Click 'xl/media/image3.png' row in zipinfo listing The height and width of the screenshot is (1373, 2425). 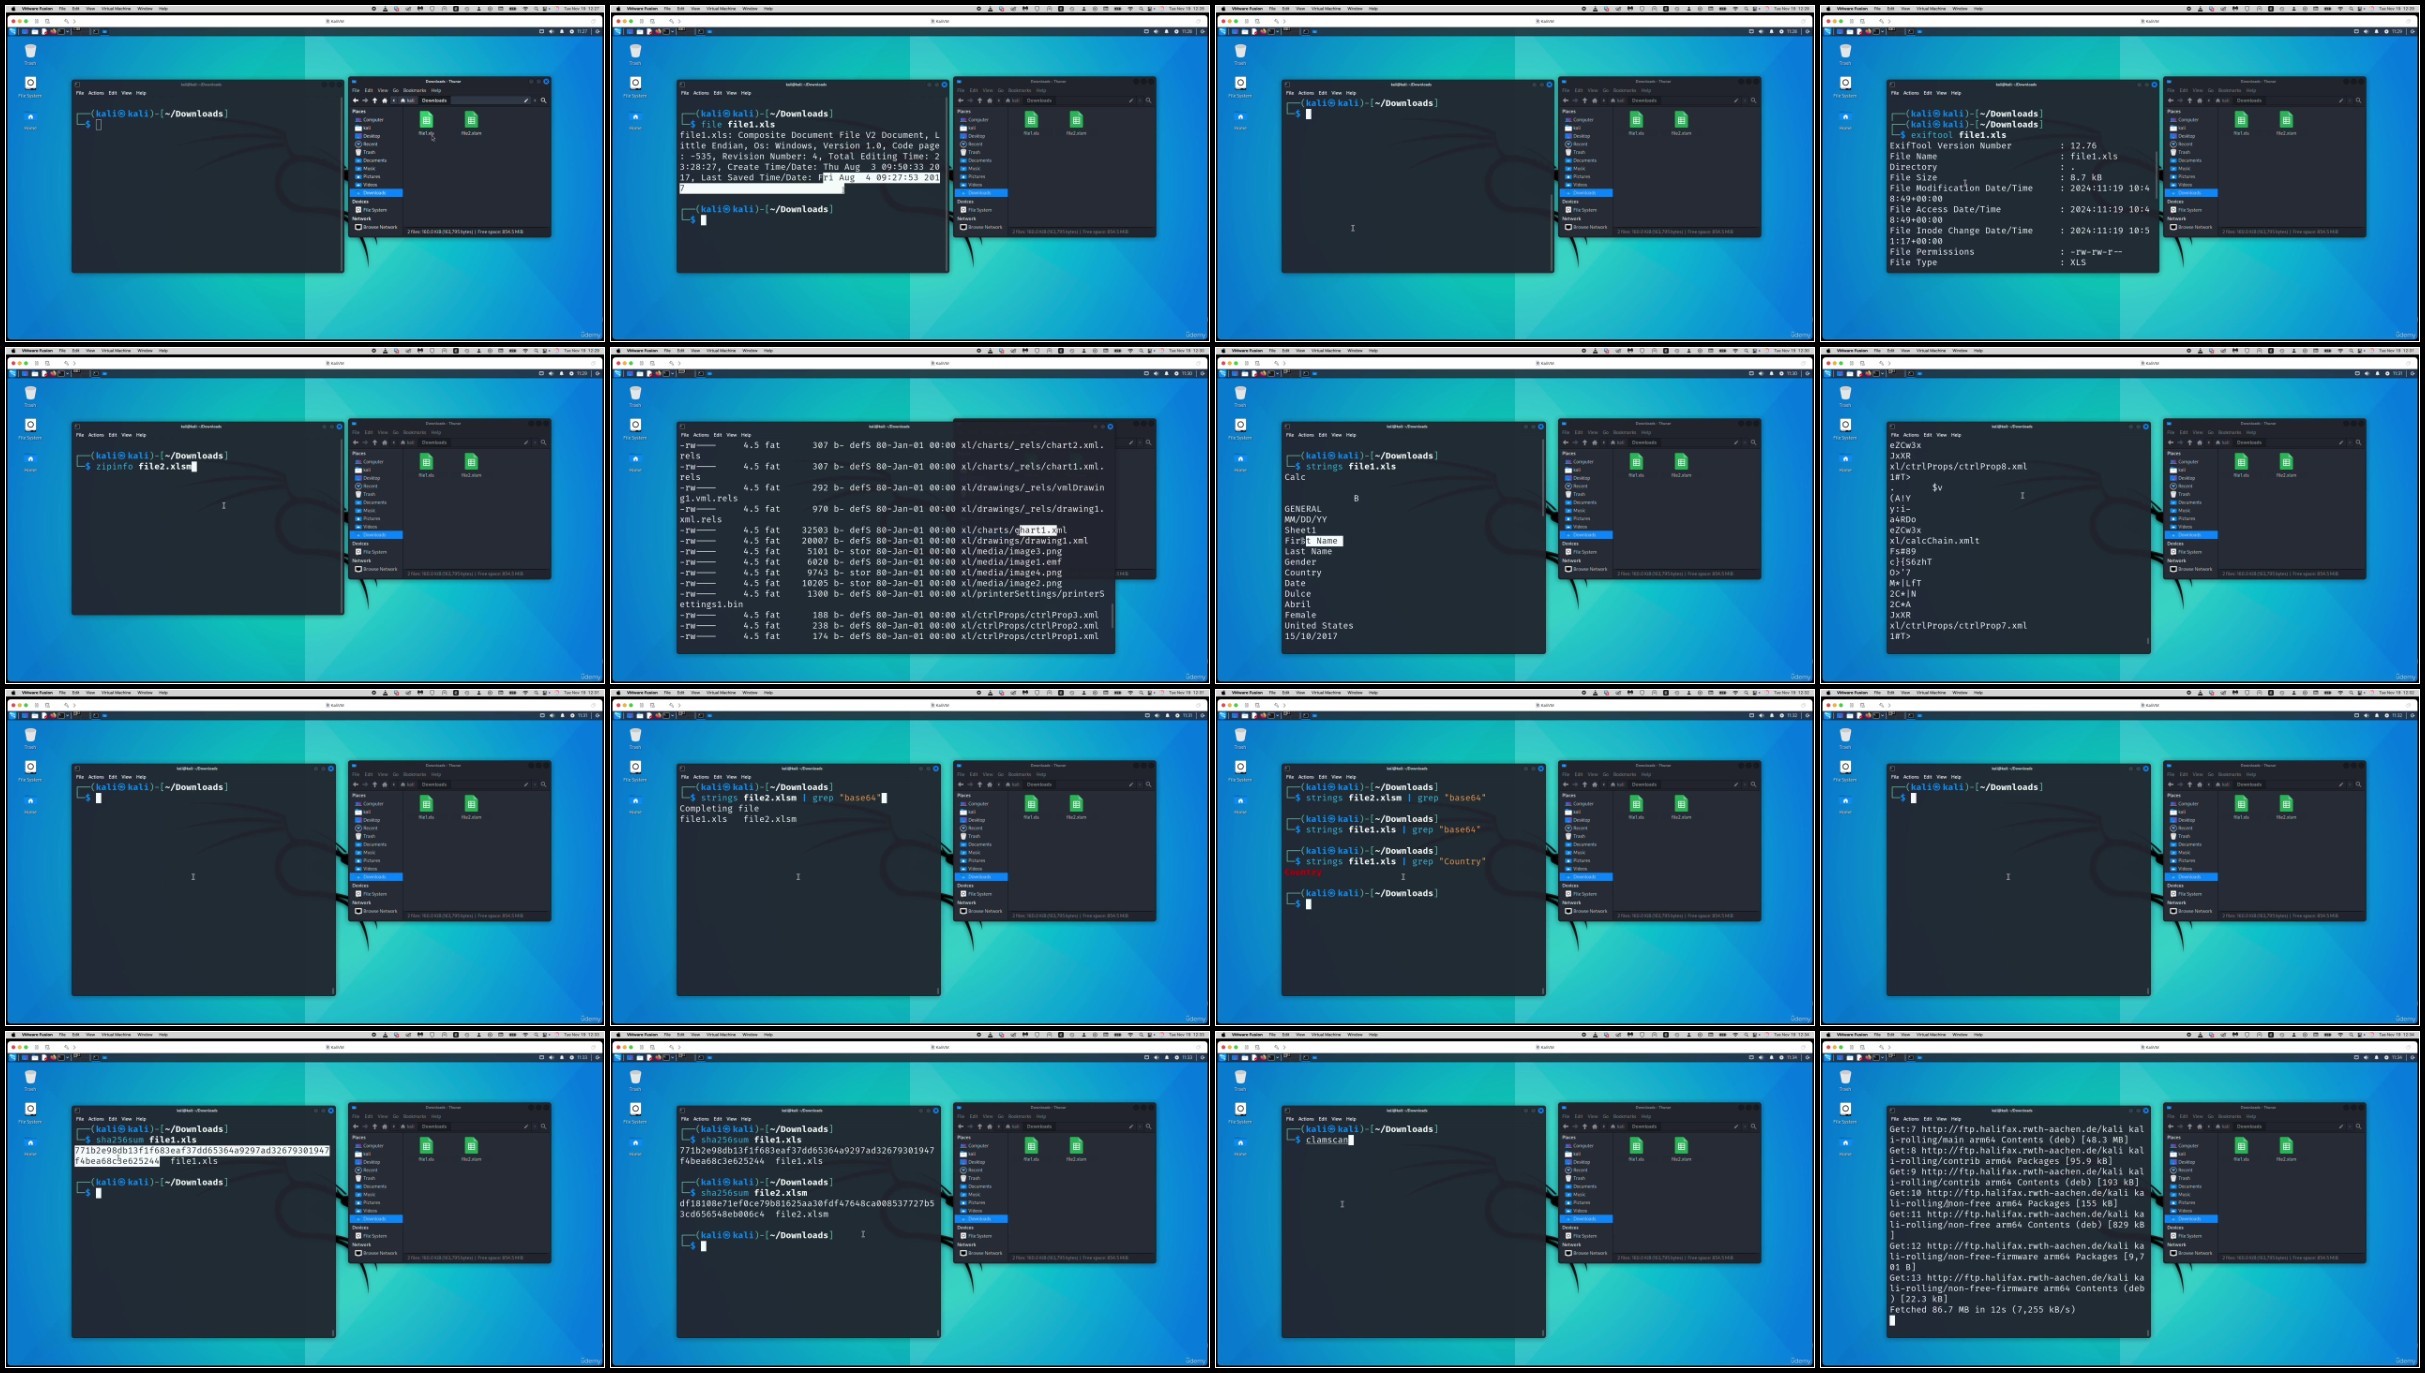(871, 552)
